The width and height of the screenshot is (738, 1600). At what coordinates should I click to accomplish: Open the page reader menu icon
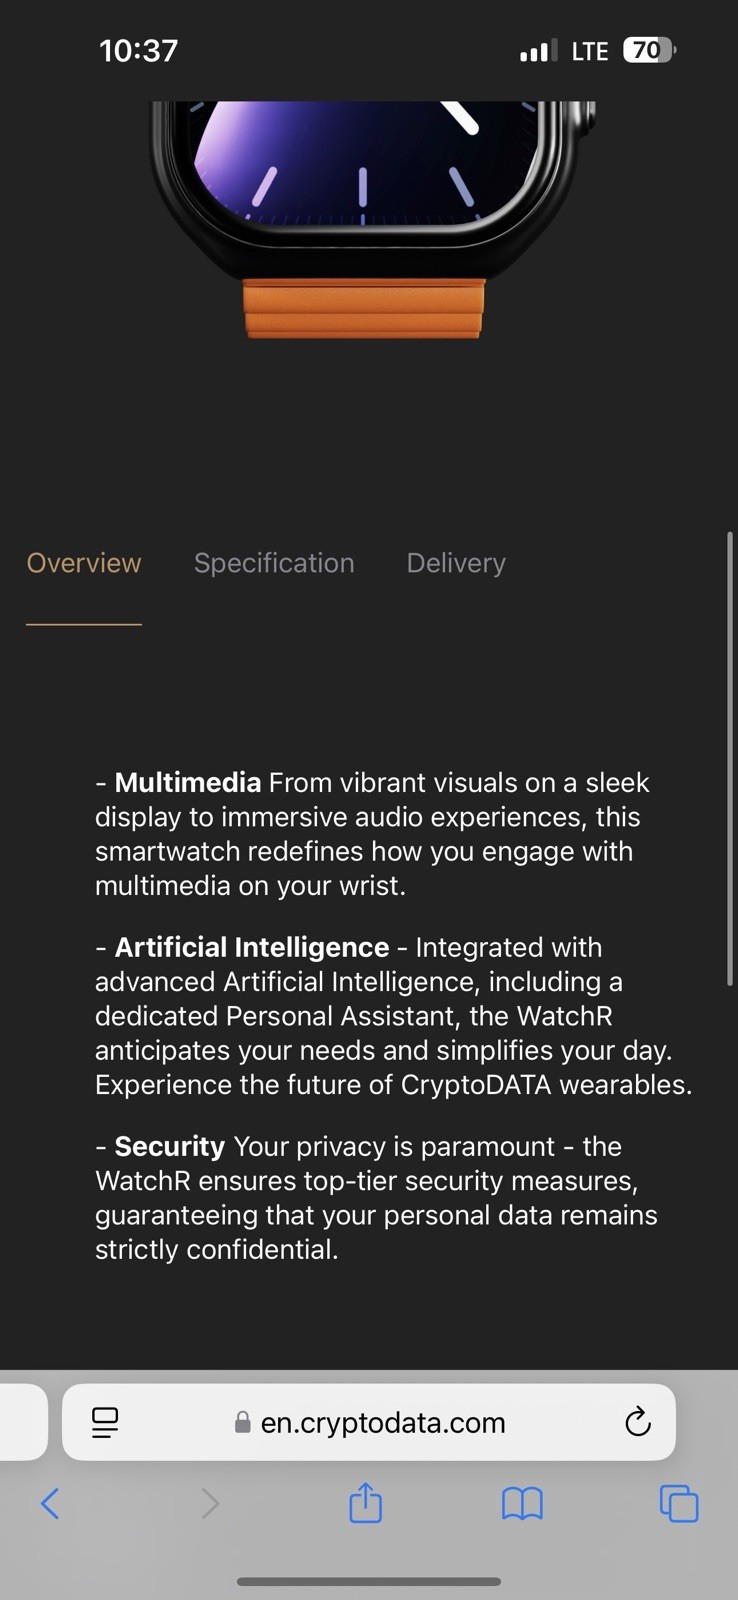coord(105,1422)
